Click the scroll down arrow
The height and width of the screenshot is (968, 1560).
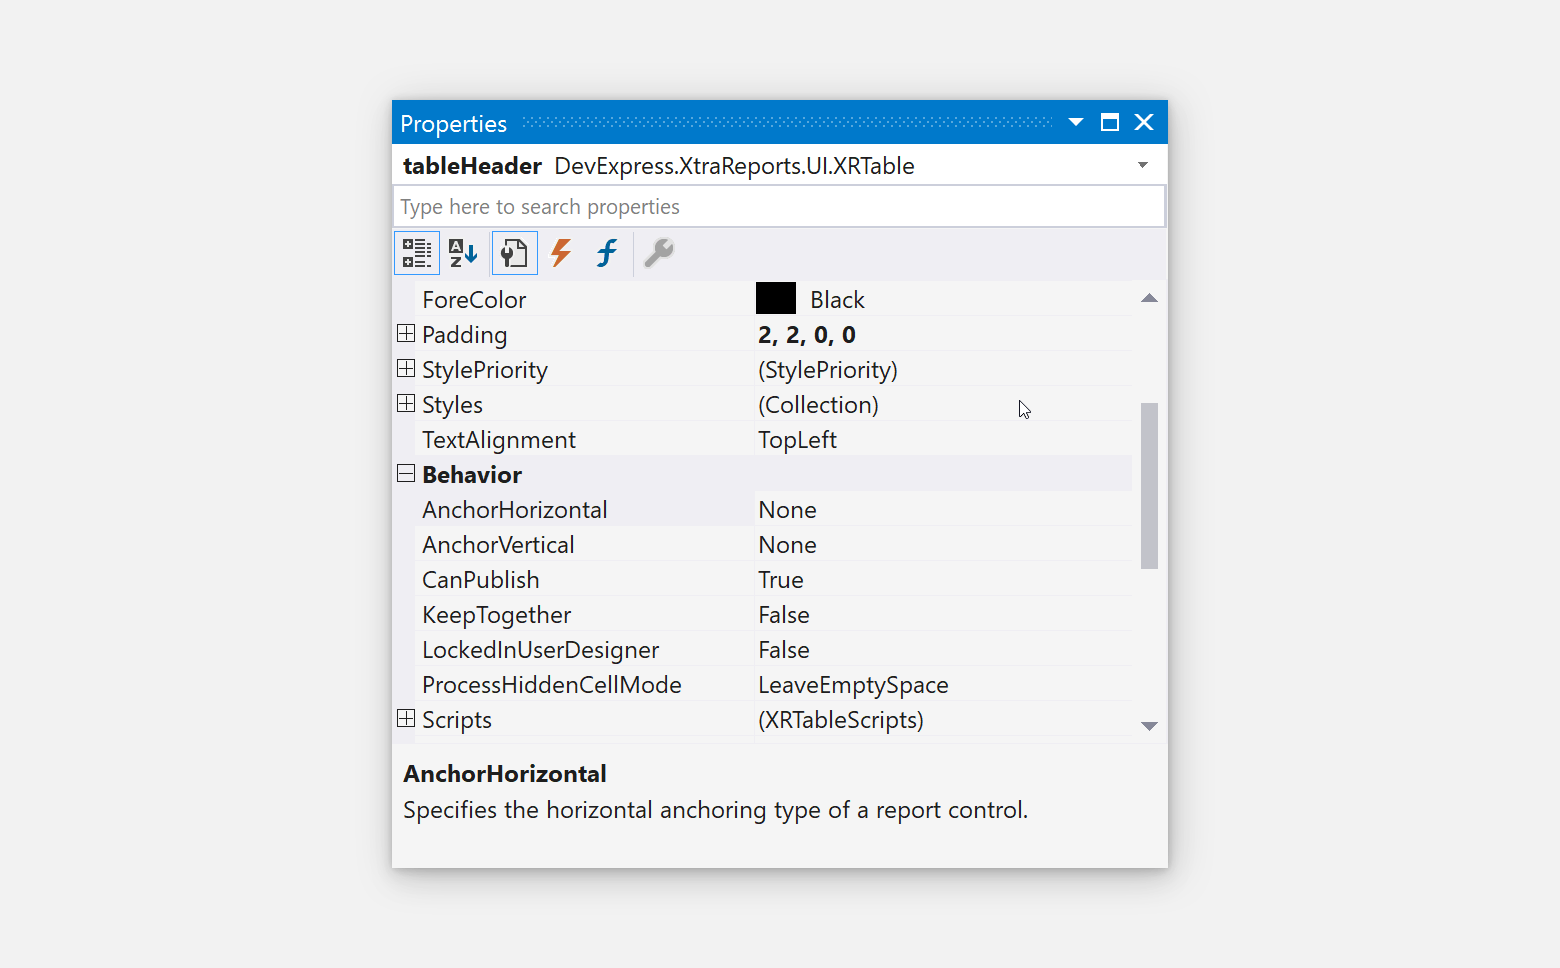pos(1149,726)
